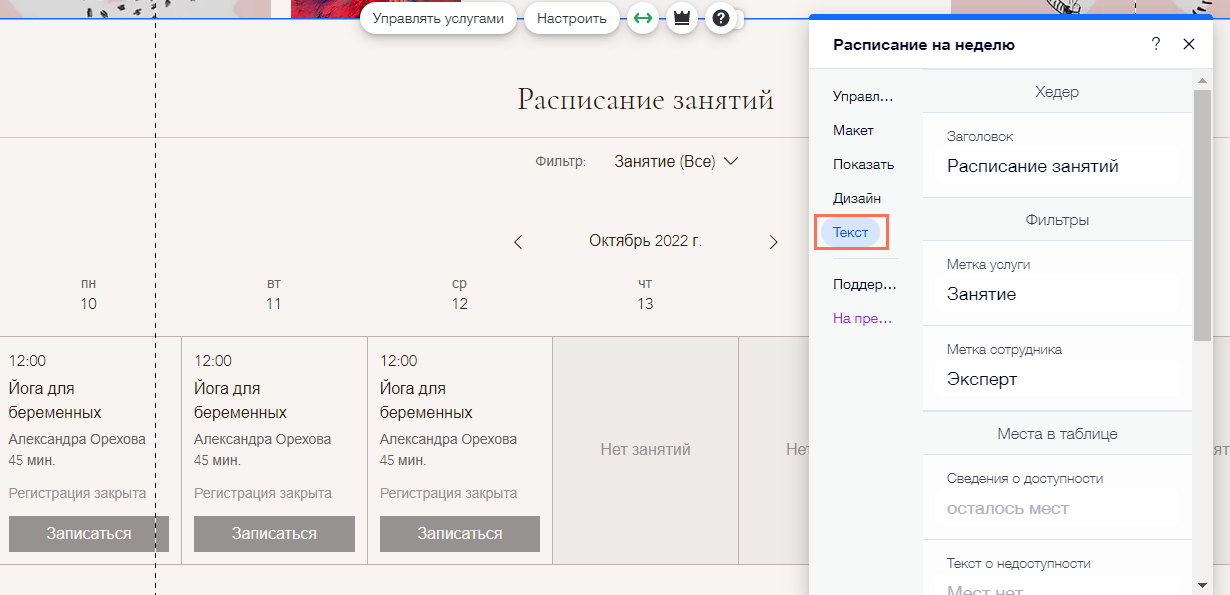Click Записаться button for Tuesday 11 class

coord(274,534)
